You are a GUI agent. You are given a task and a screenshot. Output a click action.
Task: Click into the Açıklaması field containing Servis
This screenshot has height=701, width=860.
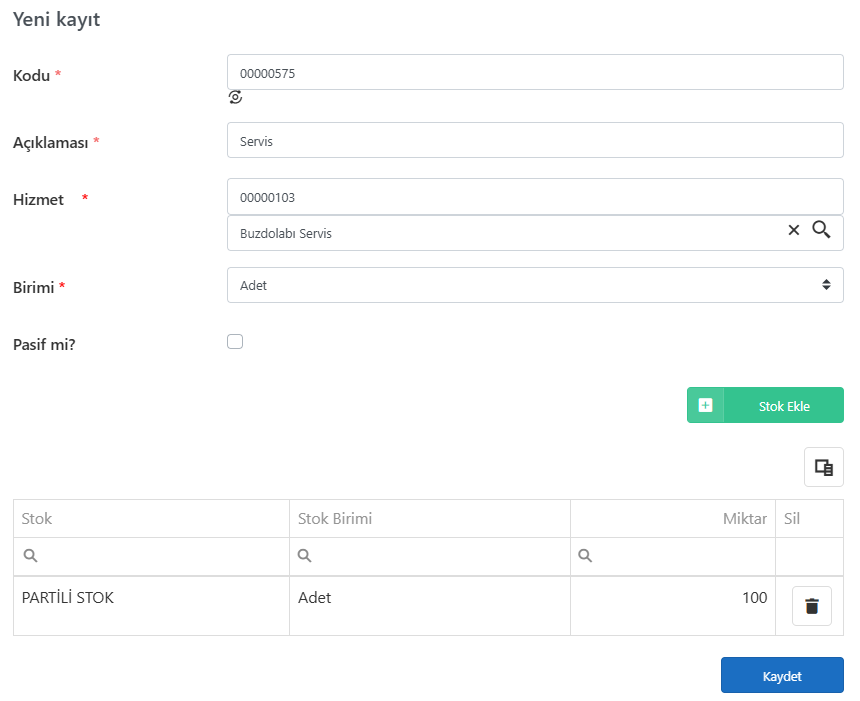point(535,140)
